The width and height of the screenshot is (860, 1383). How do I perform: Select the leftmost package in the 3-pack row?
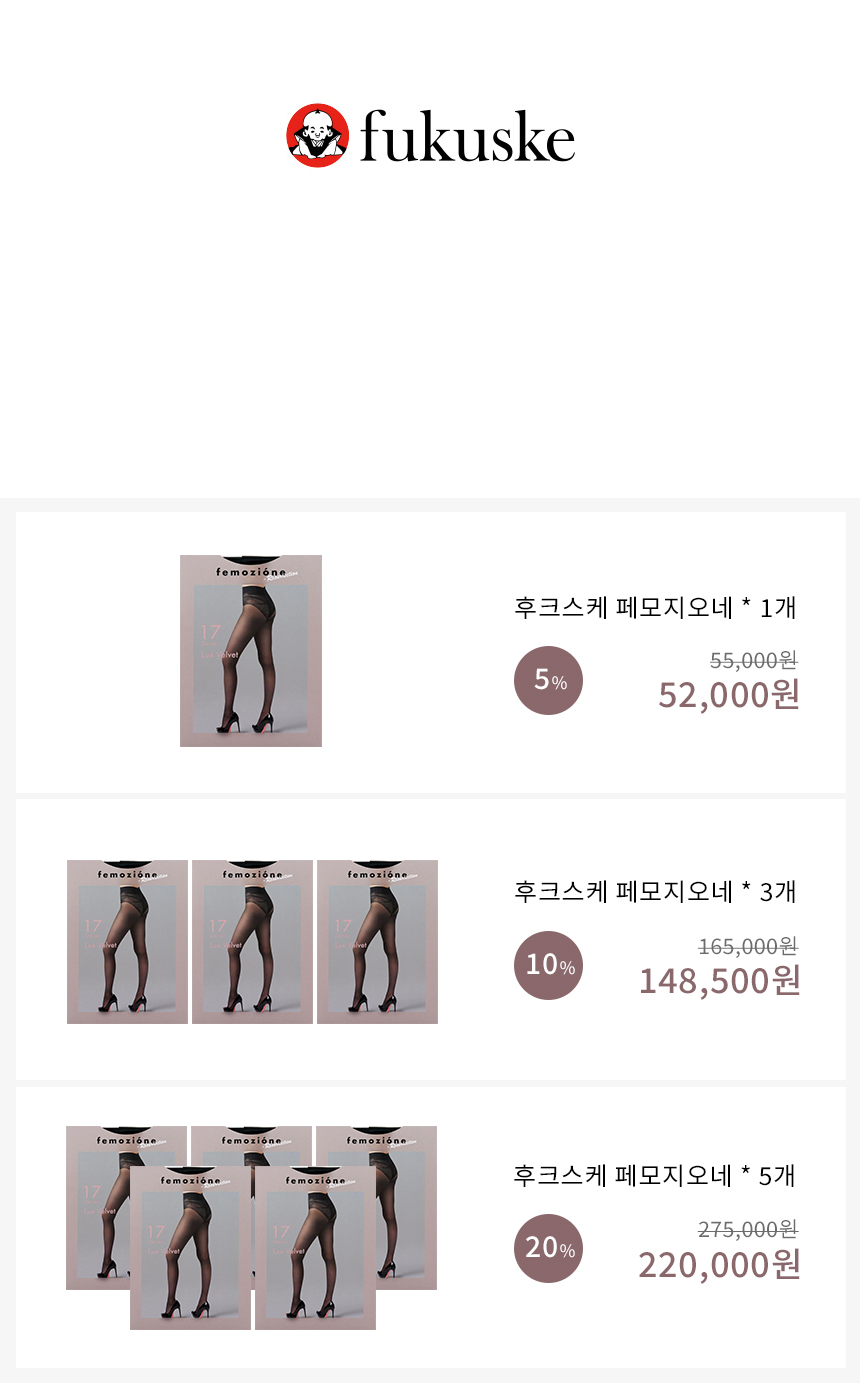[127, 942]
